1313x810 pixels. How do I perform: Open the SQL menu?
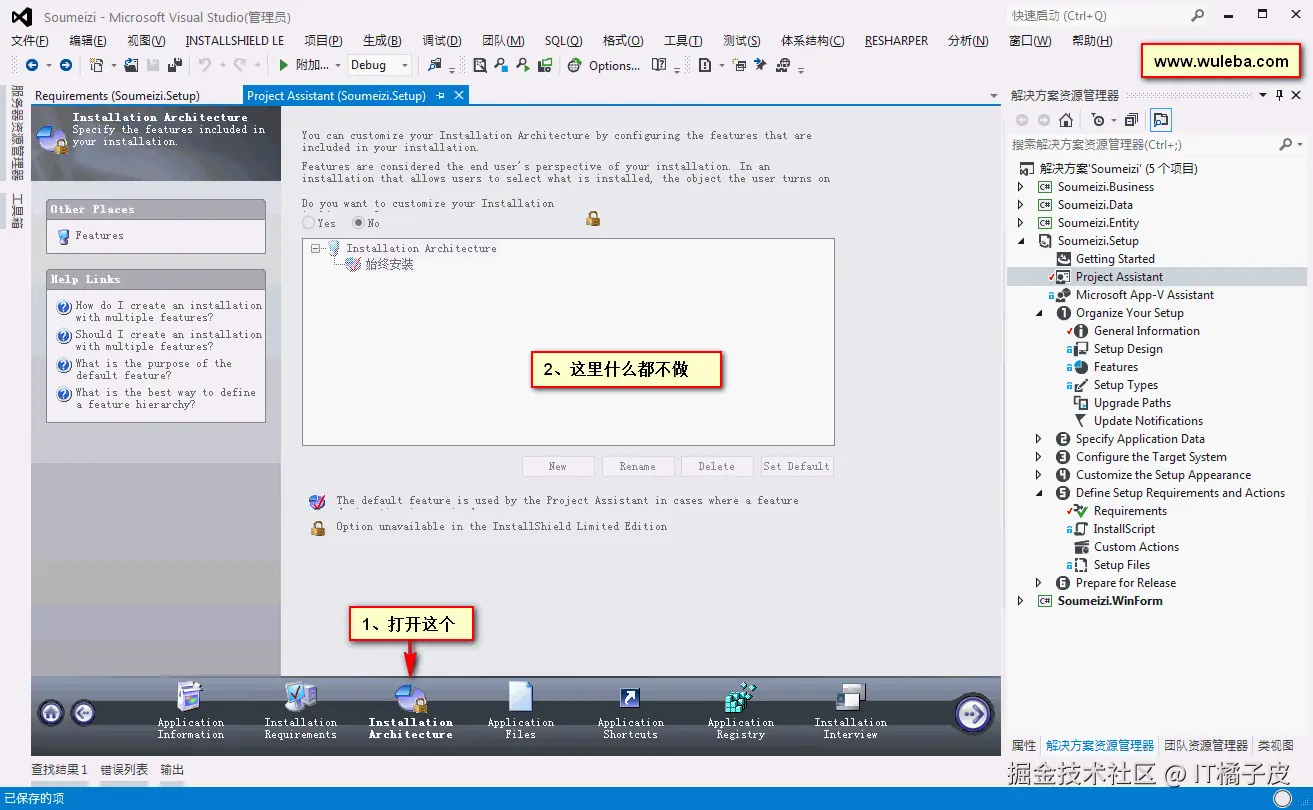click(x=562, y=40)
